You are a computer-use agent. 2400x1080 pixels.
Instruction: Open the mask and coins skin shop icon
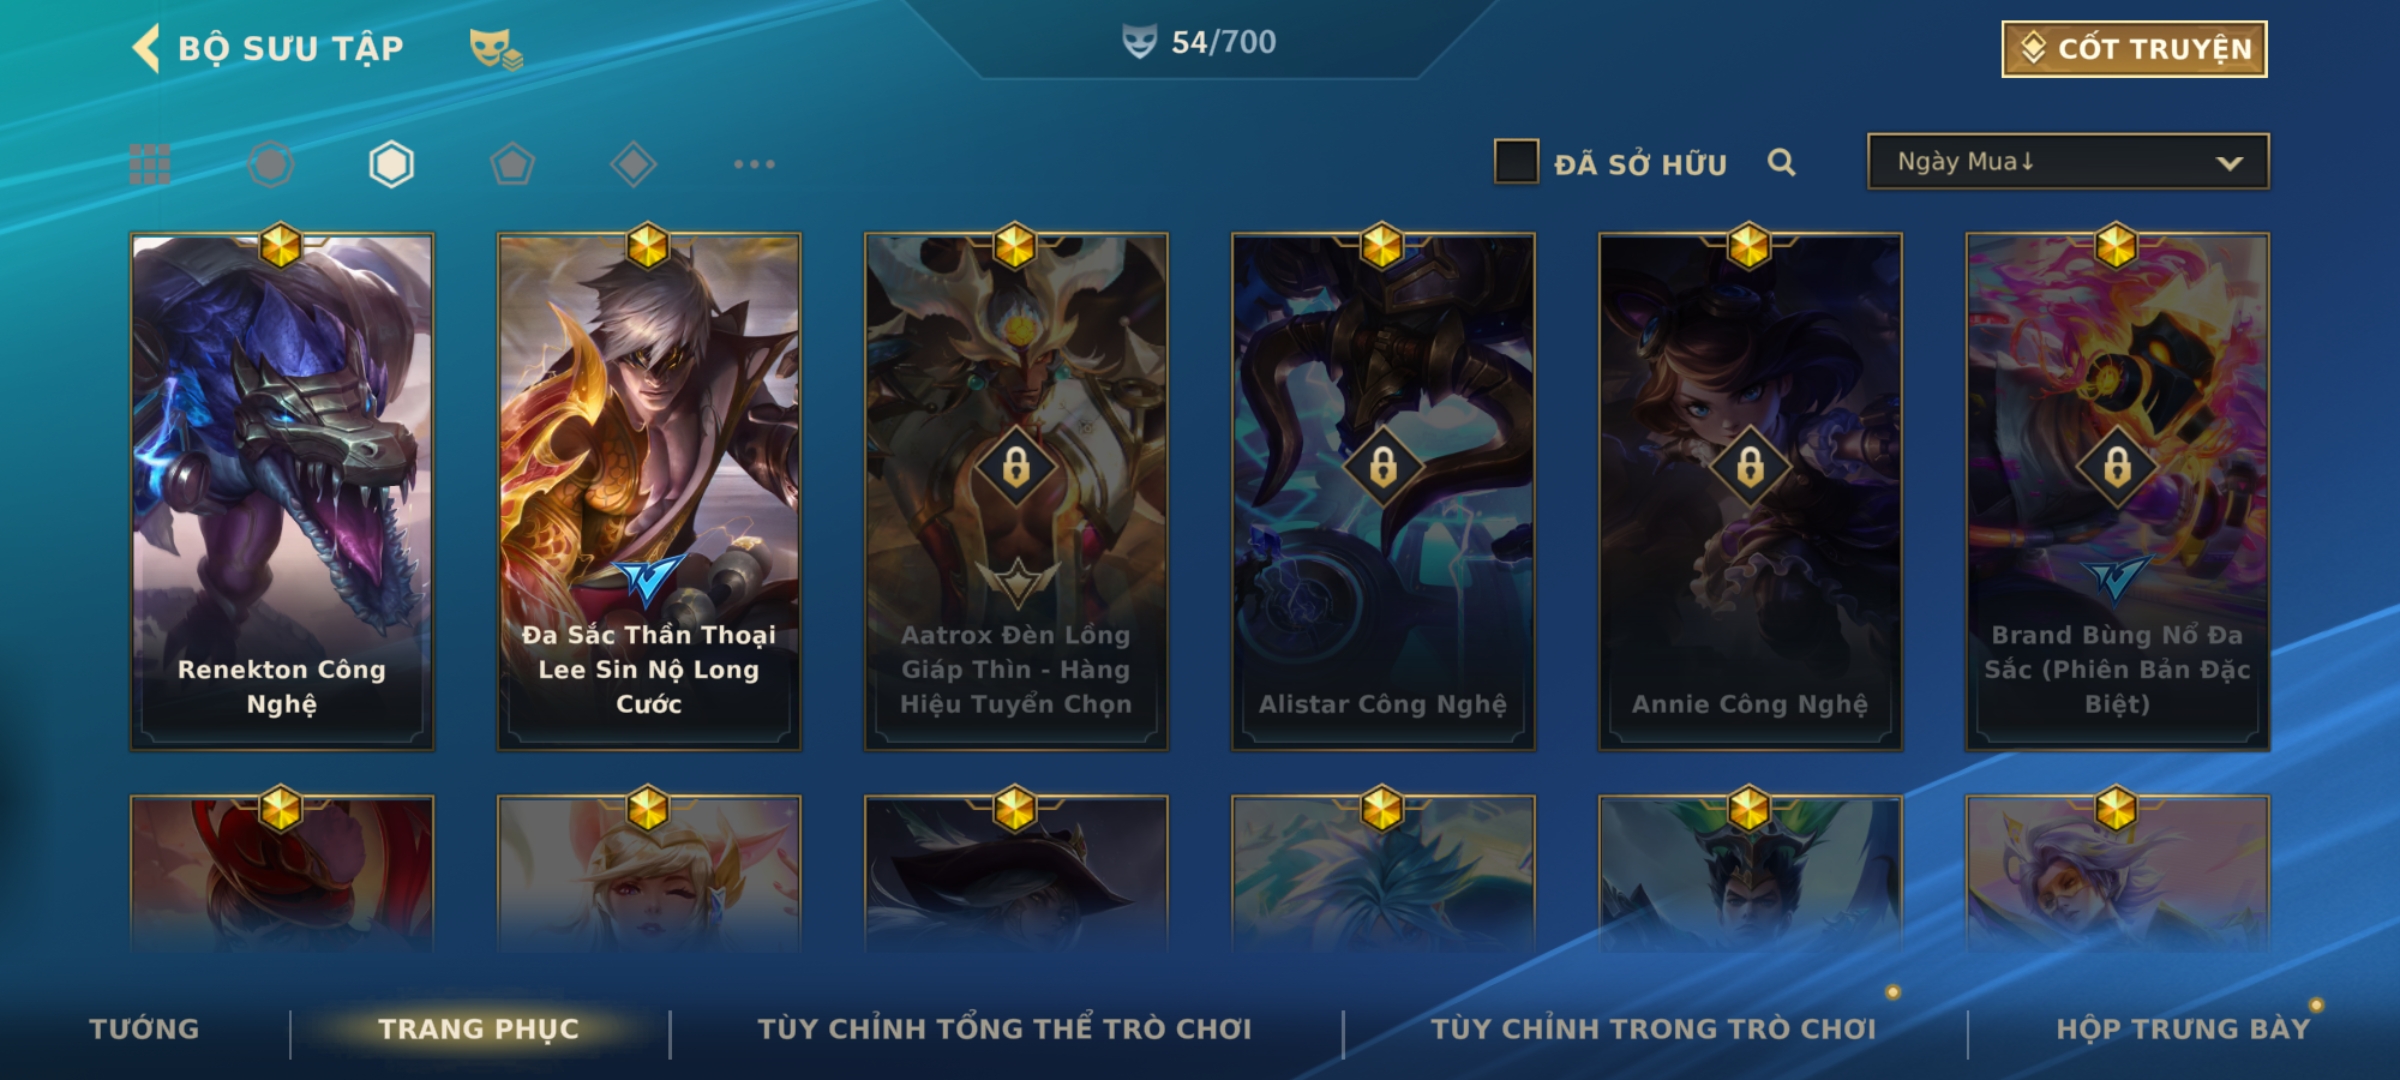pyautogui.click(x=496, y=49)
